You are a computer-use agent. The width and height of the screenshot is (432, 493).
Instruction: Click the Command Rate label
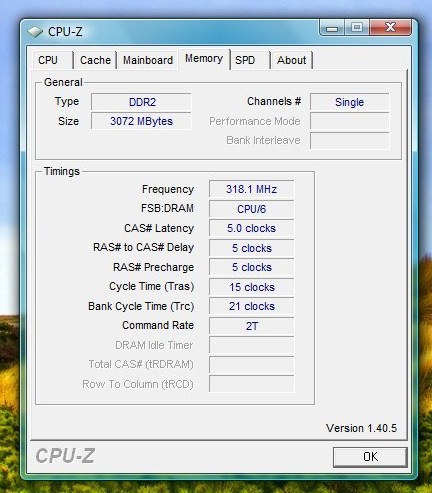pos(158,325)
